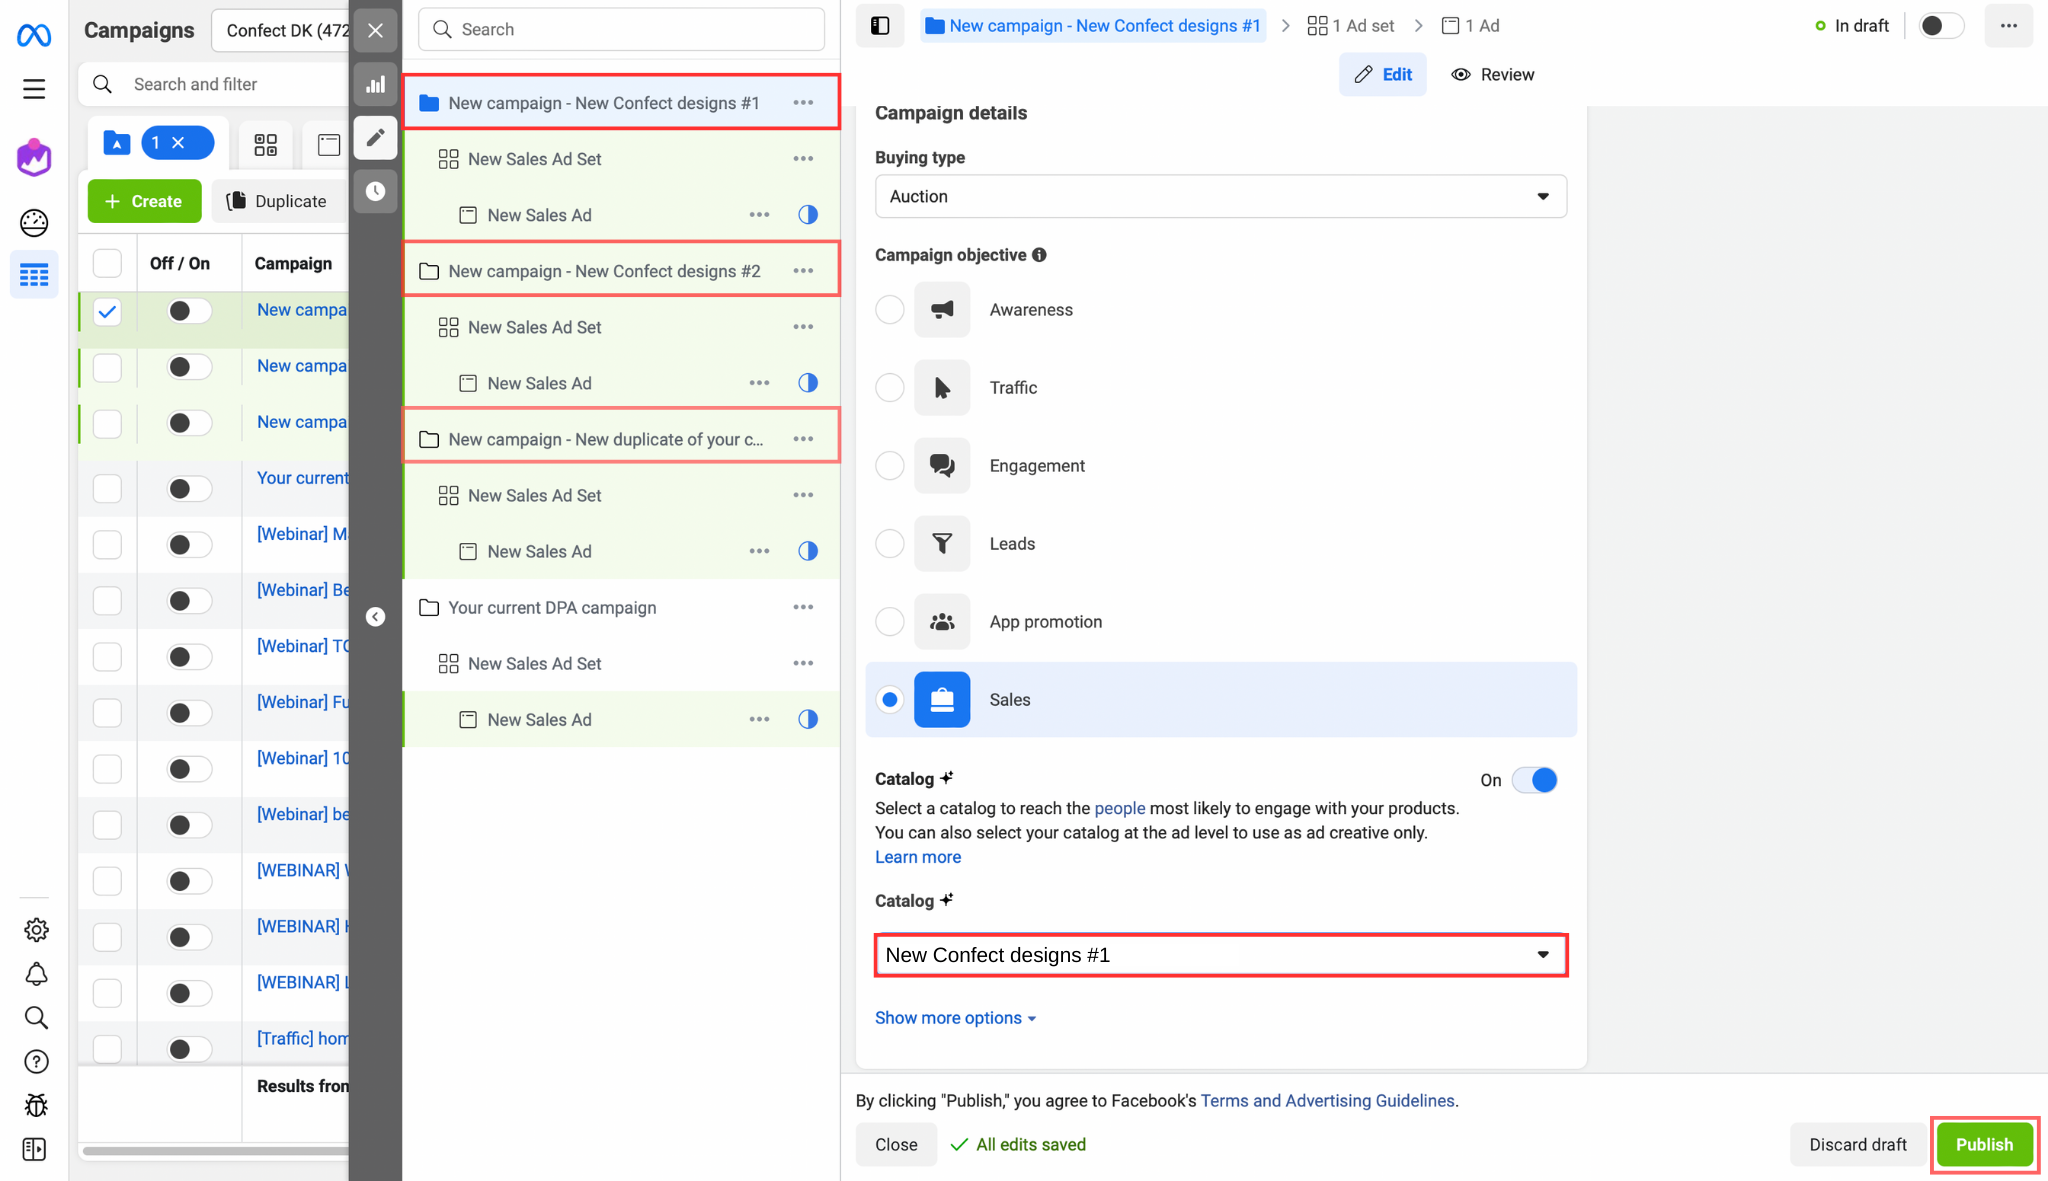Open the sidebar search magnifier icon
Screen dimensions: 2048x1181
(x=36, y=1018)
